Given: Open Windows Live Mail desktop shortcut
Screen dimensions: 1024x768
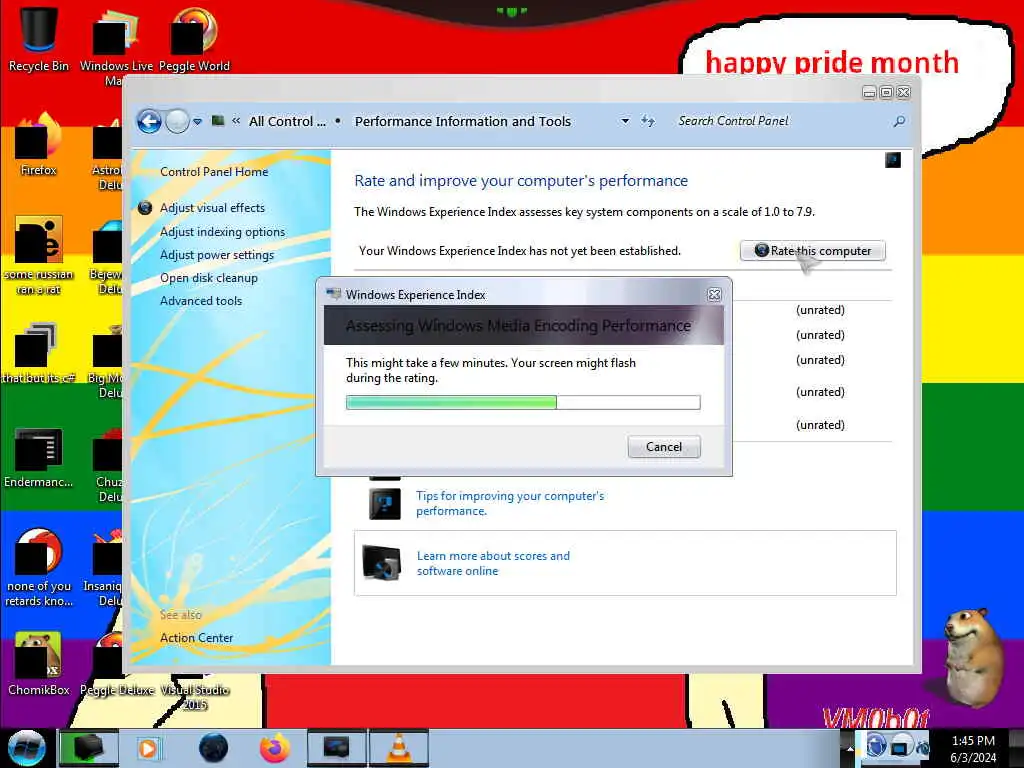Looking at the screenshot, I should [116, 46].
